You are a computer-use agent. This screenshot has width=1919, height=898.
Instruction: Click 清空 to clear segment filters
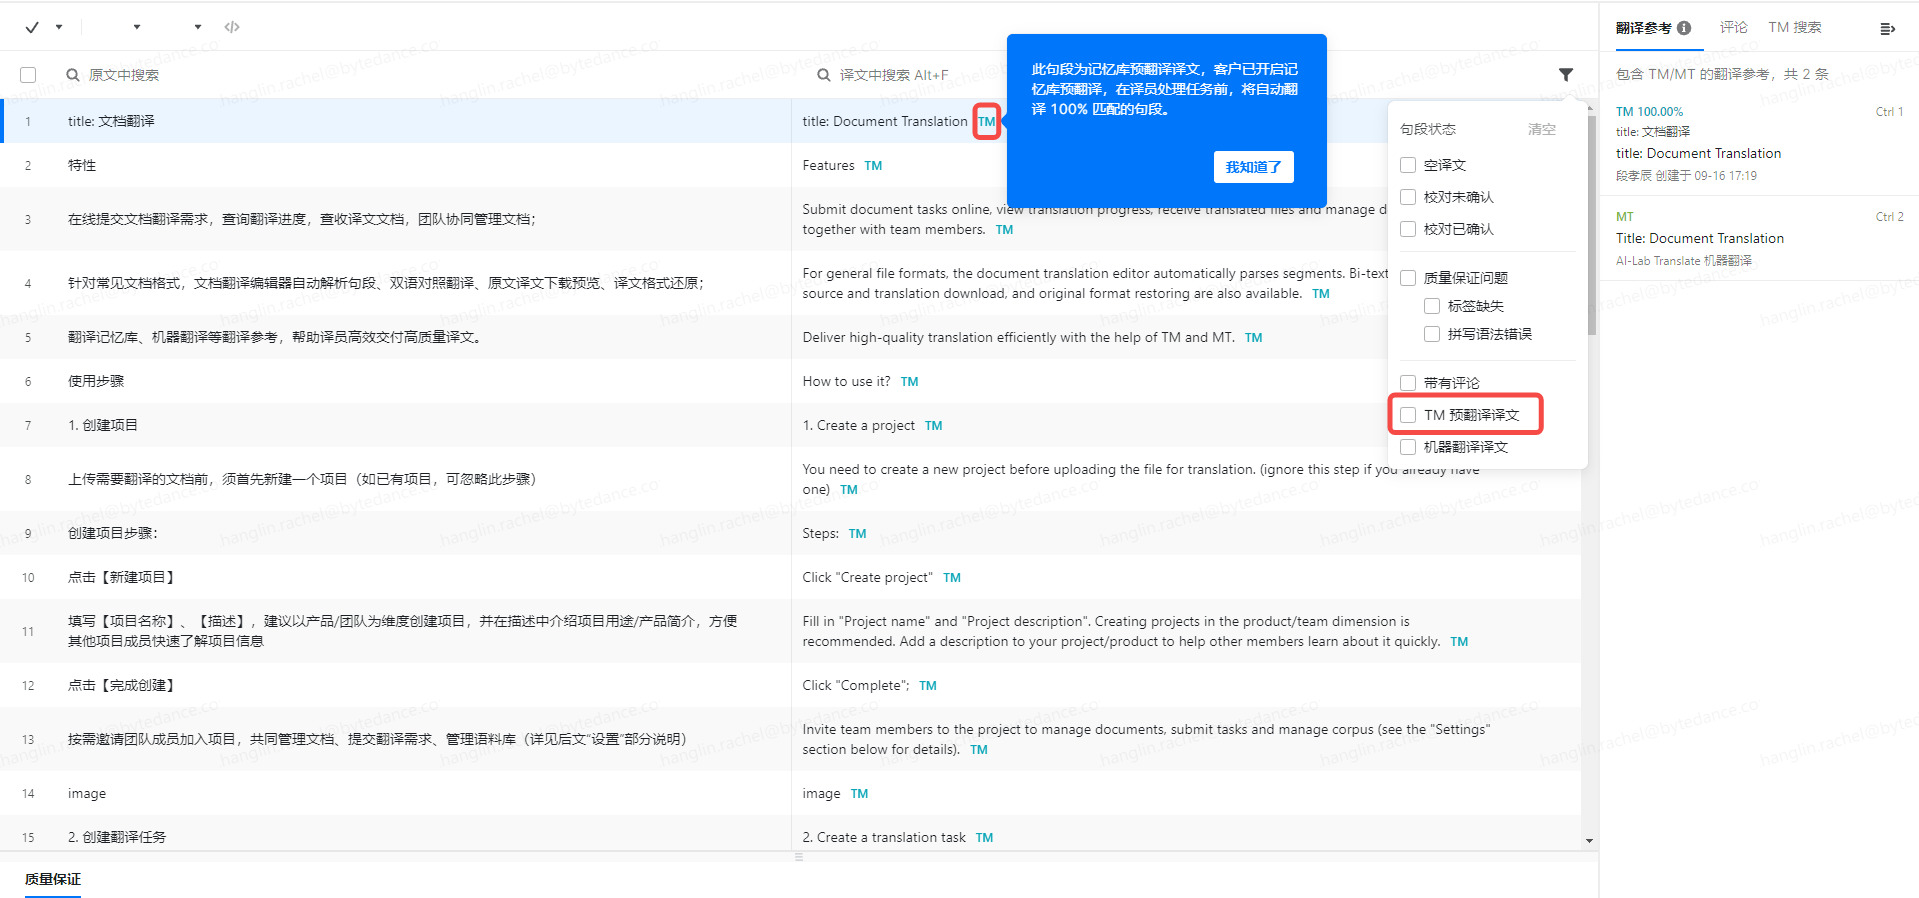(1541, 129)
